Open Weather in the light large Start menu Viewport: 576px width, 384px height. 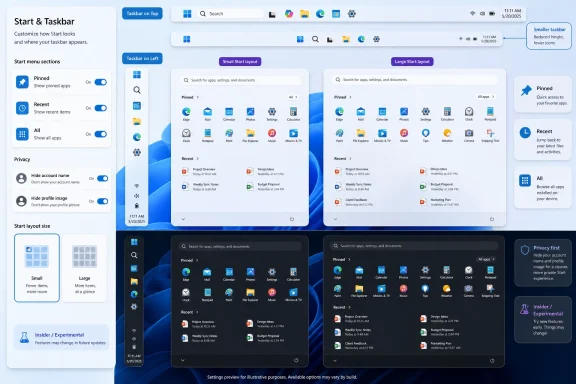tap(447, 135)
